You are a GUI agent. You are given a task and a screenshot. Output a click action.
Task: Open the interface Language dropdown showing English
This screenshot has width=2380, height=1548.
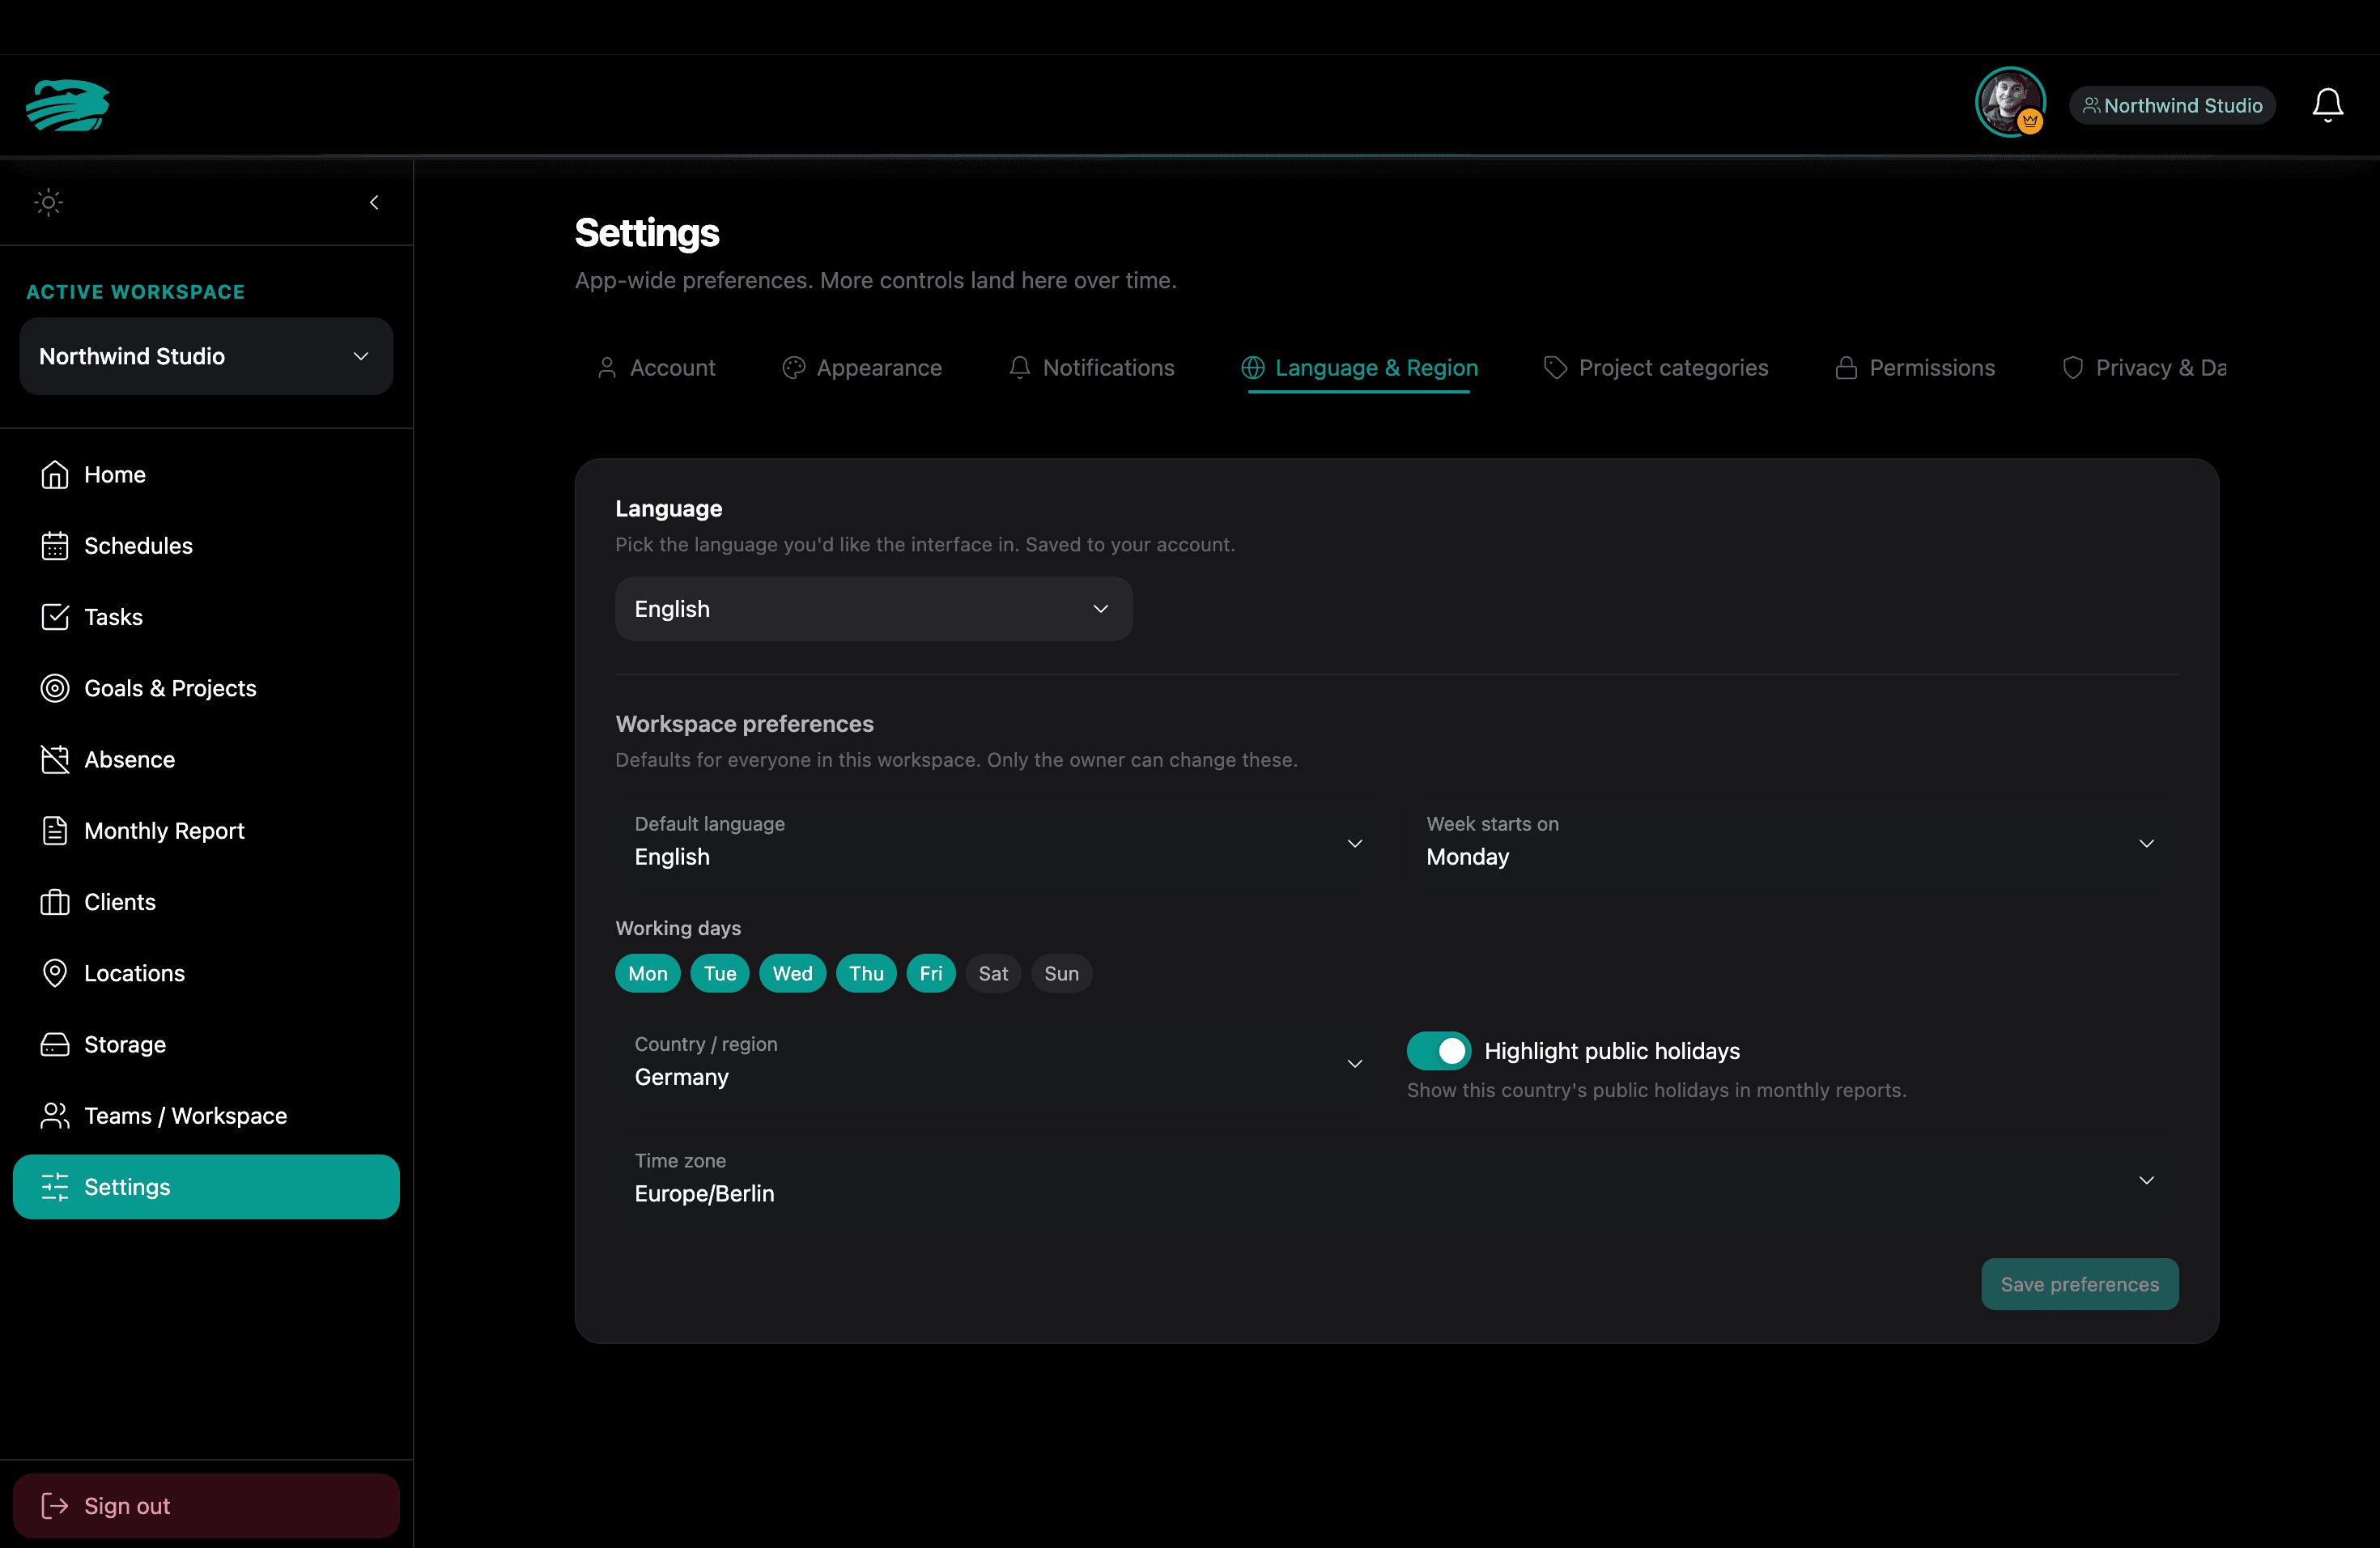(x=873, y=609)
